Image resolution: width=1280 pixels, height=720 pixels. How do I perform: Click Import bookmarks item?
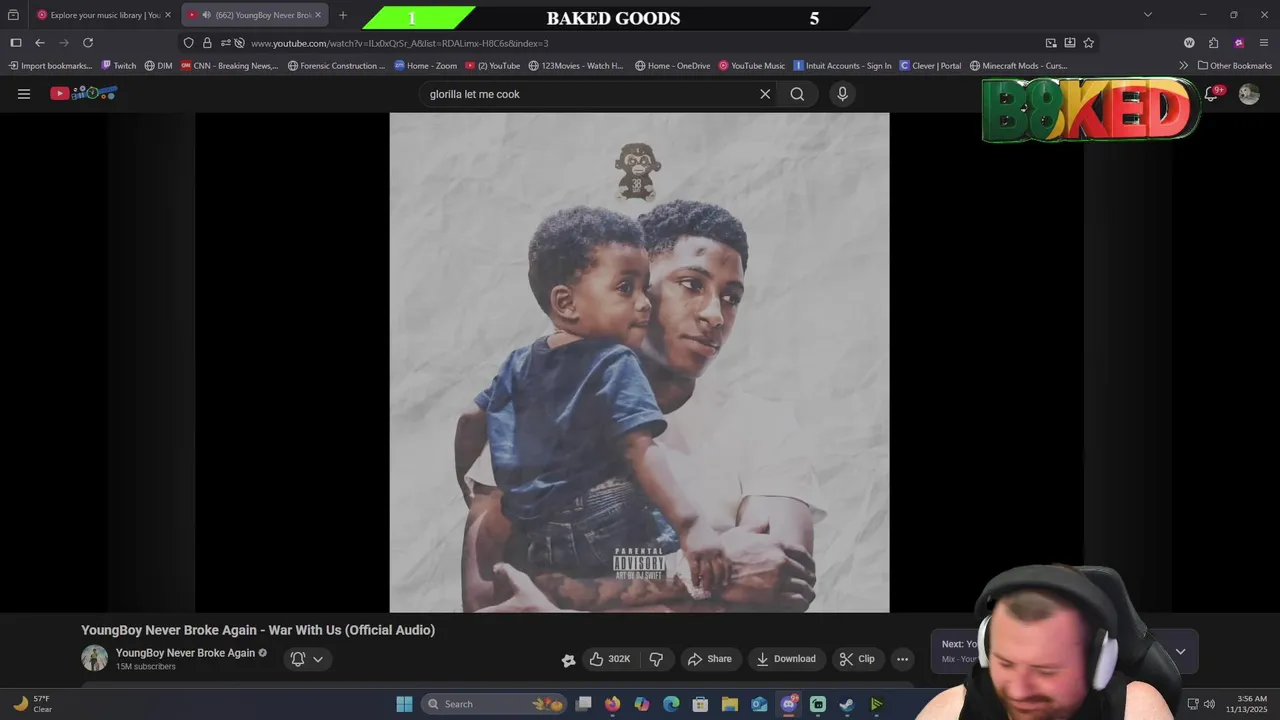(x=49, y=66)
